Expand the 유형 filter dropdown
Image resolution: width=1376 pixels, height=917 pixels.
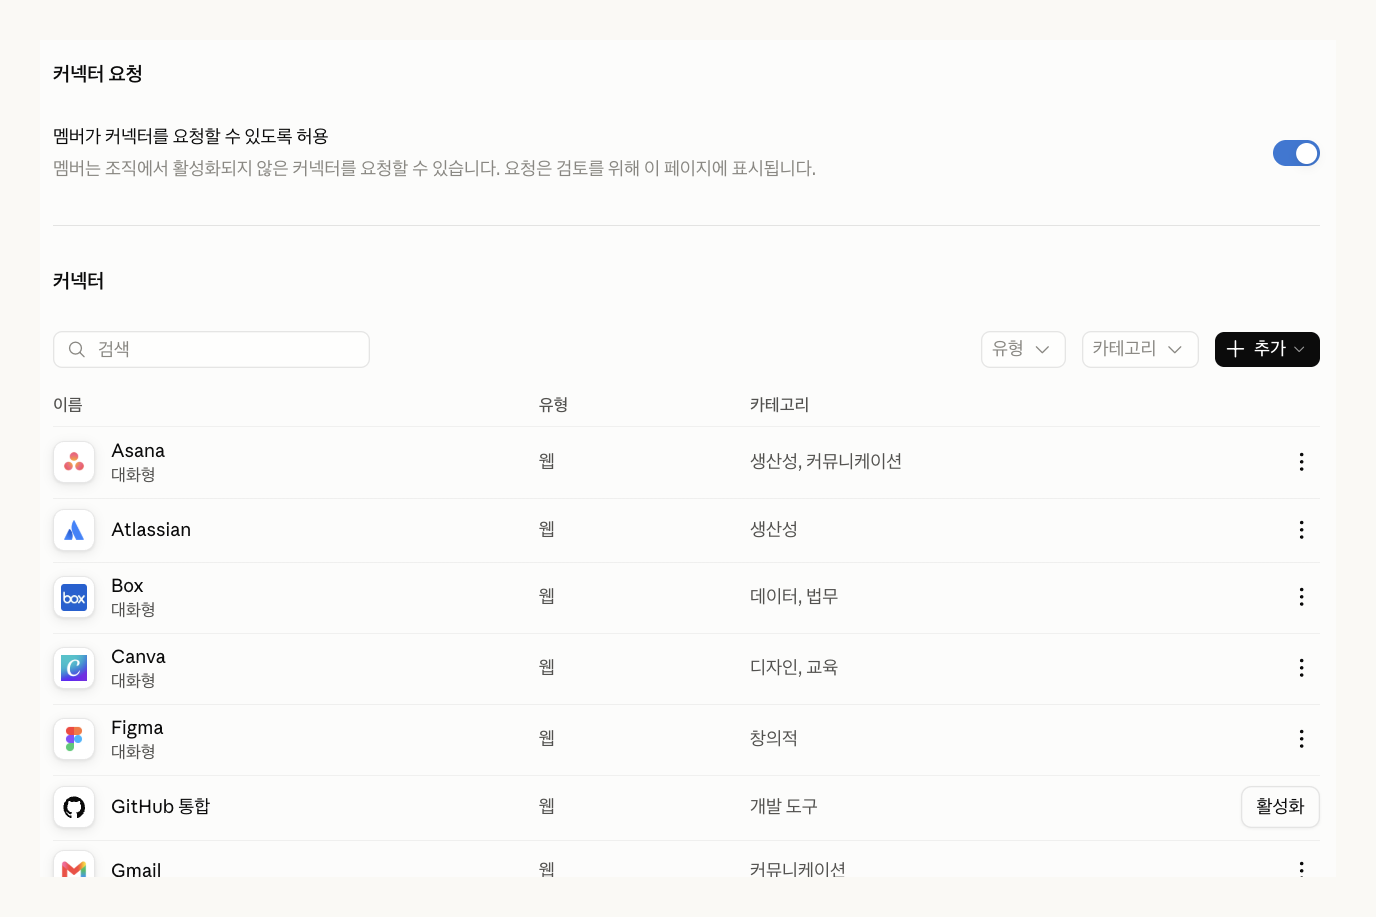(1023, 349)
